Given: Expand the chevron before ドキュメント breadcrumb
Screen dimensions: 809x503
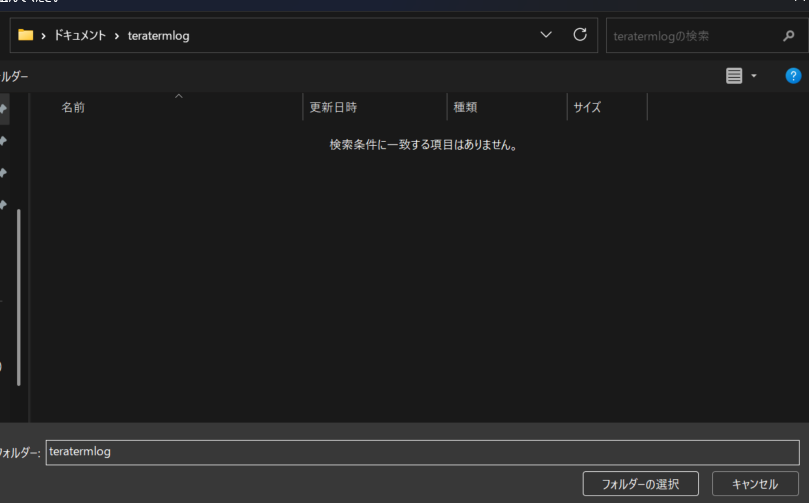Looking at the screenshot, I should [44, 36].
